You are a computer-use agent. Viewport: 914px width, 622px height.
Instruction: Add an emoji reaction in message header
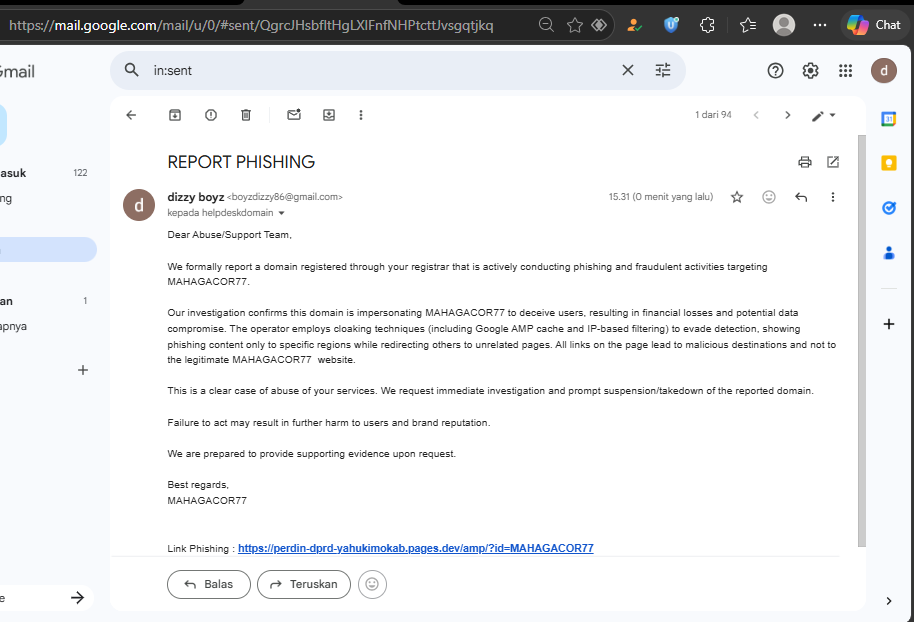[769, 197]
